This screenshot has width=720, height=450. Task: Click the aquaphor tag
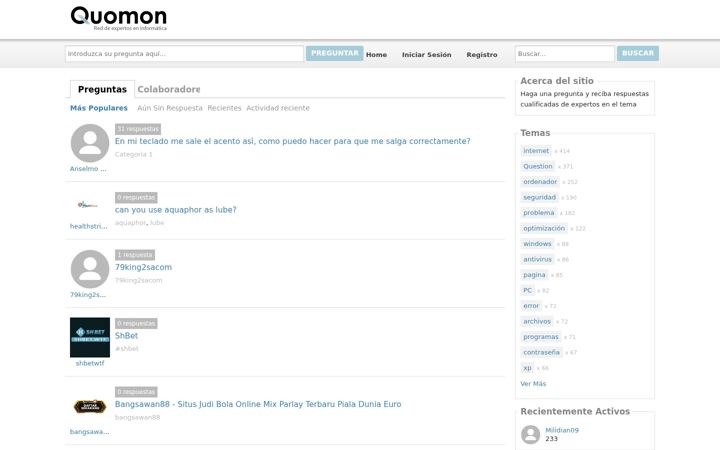tap(130, 223)
